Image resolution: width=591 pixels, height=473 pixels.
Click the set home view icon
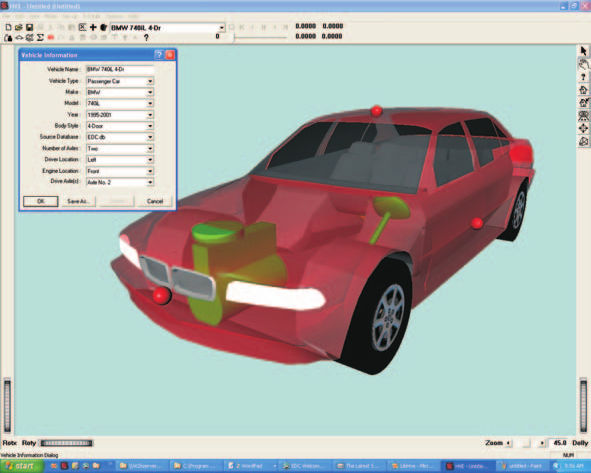tap(583, 103)
